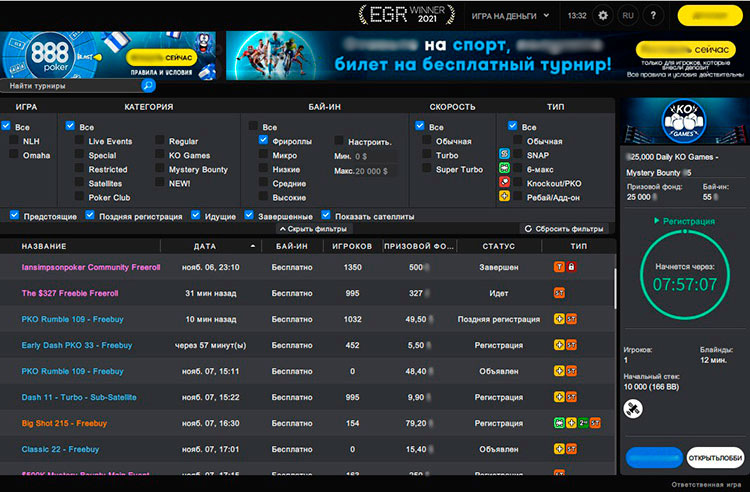Click the Дата column sort arrow
Viewport: 750px width, 492px height.
click(253, 246)
